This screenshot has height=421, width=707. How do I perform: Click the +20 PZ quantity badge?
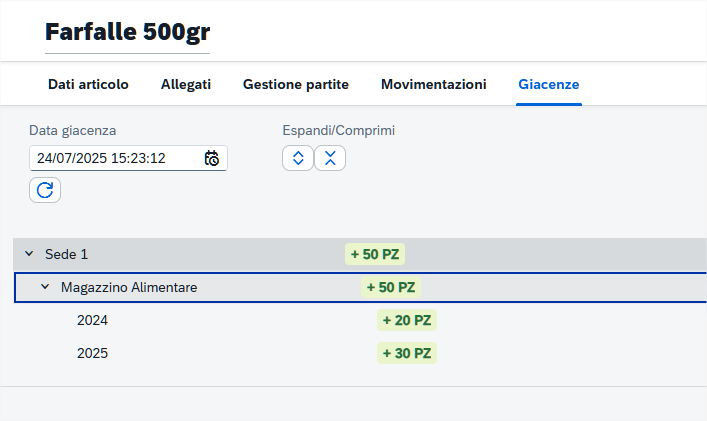click(407, 320)
